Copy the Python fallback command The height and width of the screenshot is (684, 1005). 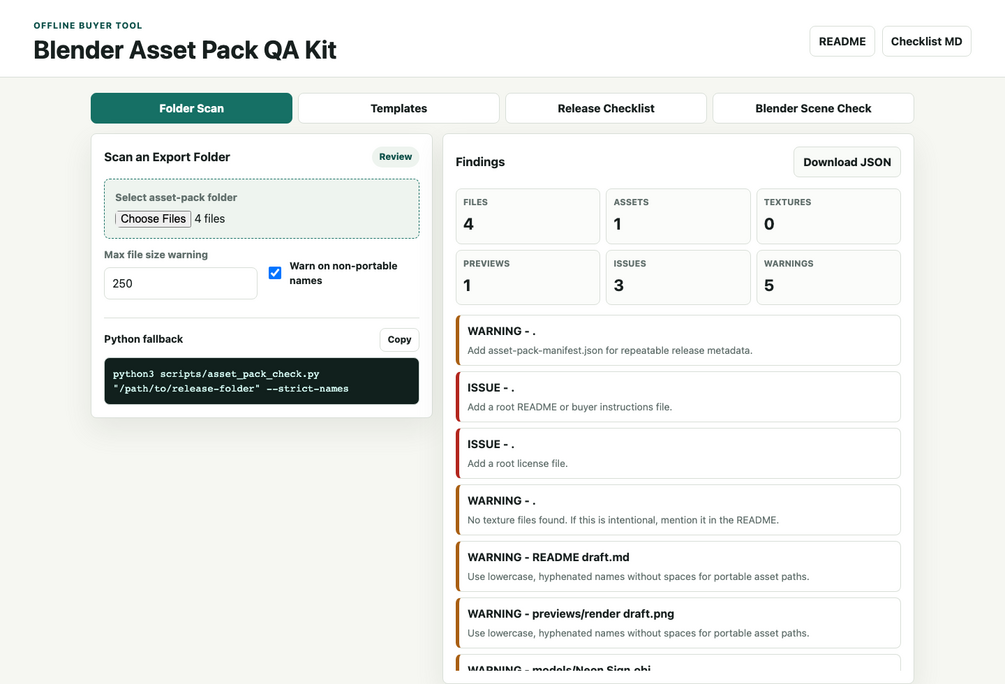[x=399, y=340]
